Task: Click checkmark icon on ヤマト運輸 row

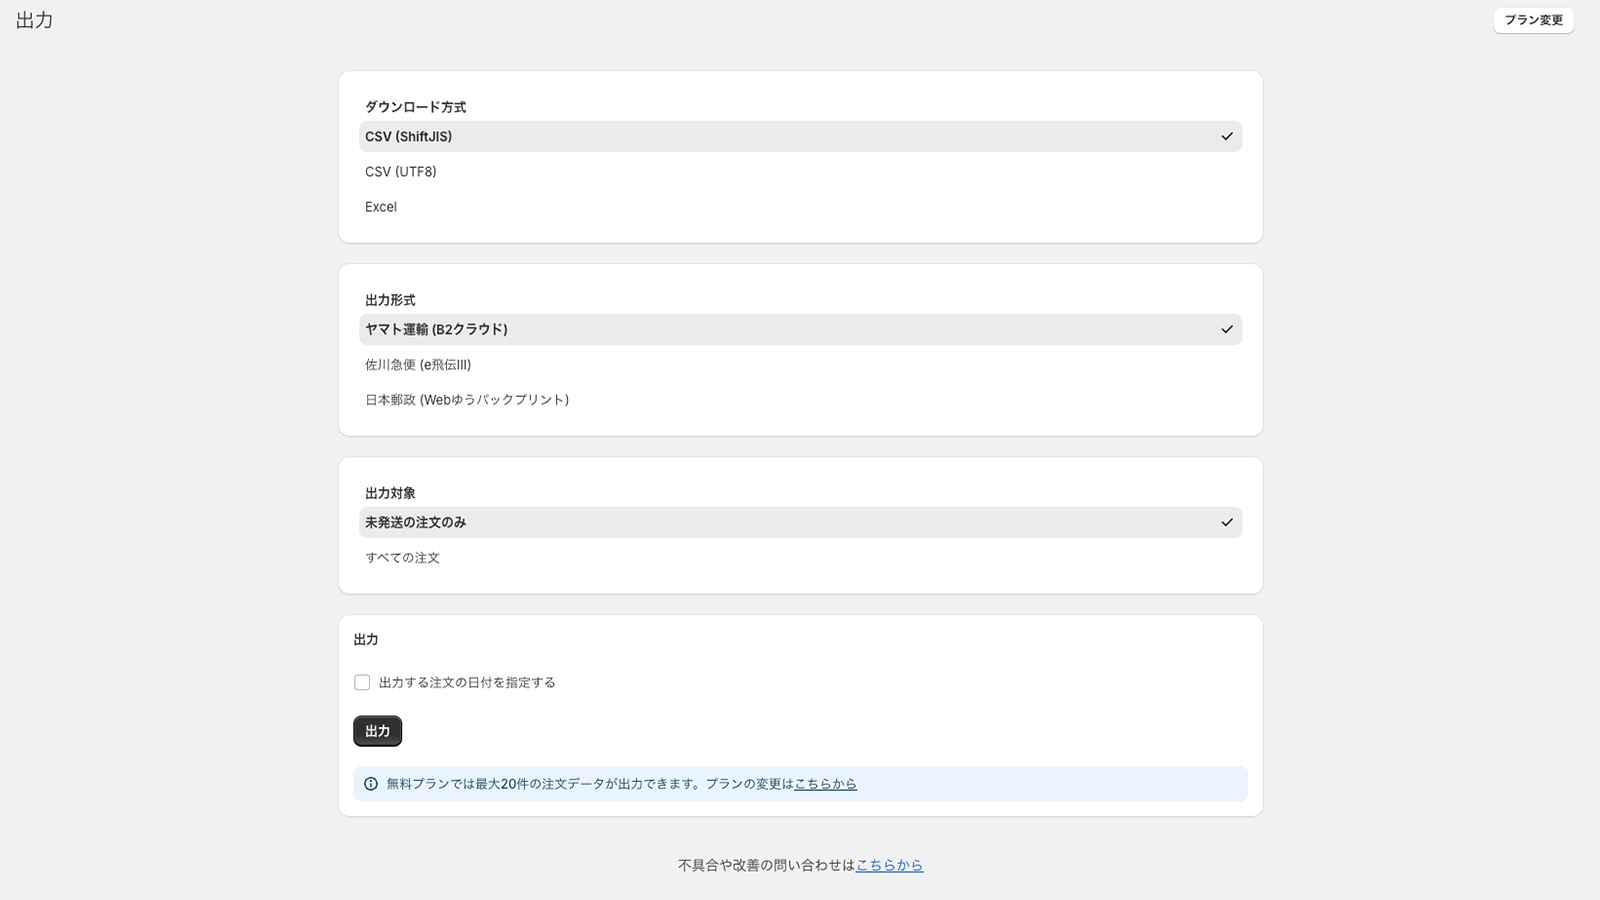Action: (x=1227, y=330)
